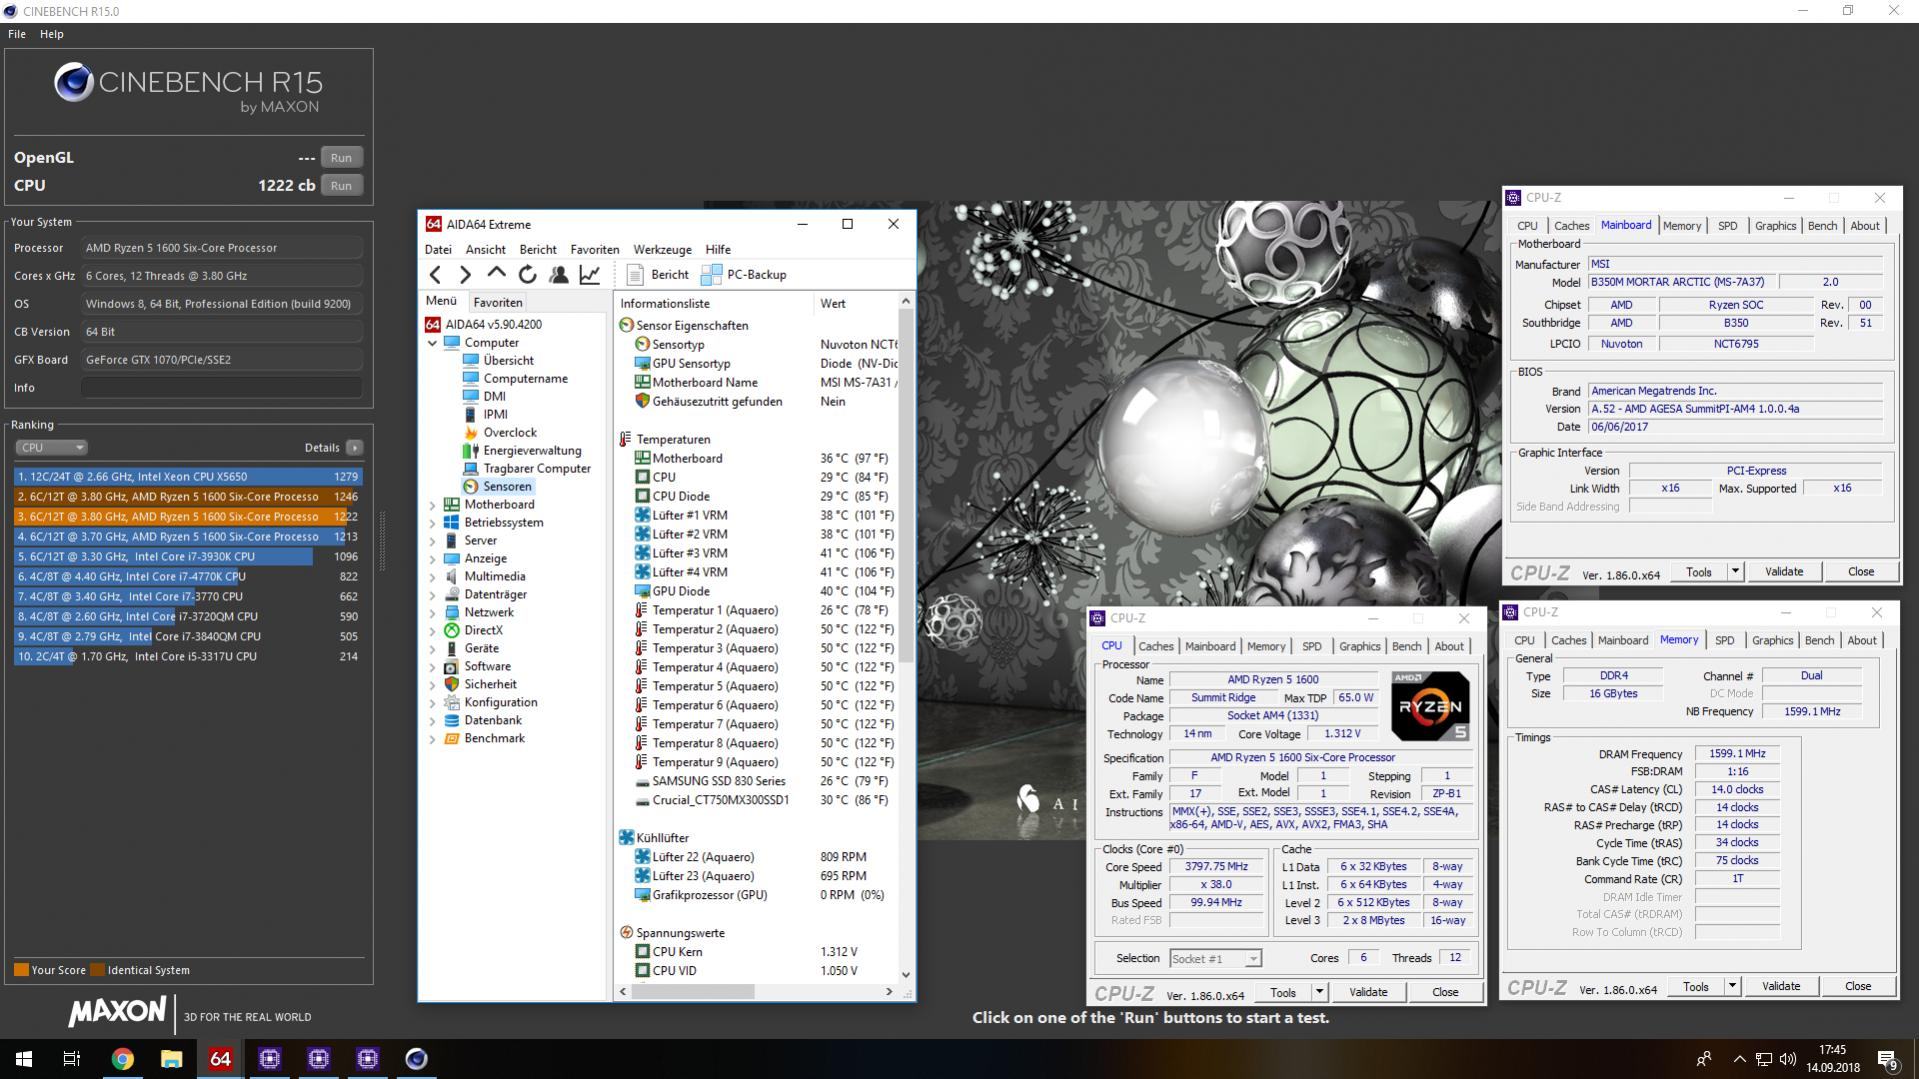Open the CPU-Z Socket #1 selection dropdown
This screenshot has height=1079, width=1919.
coord(1215,959)
